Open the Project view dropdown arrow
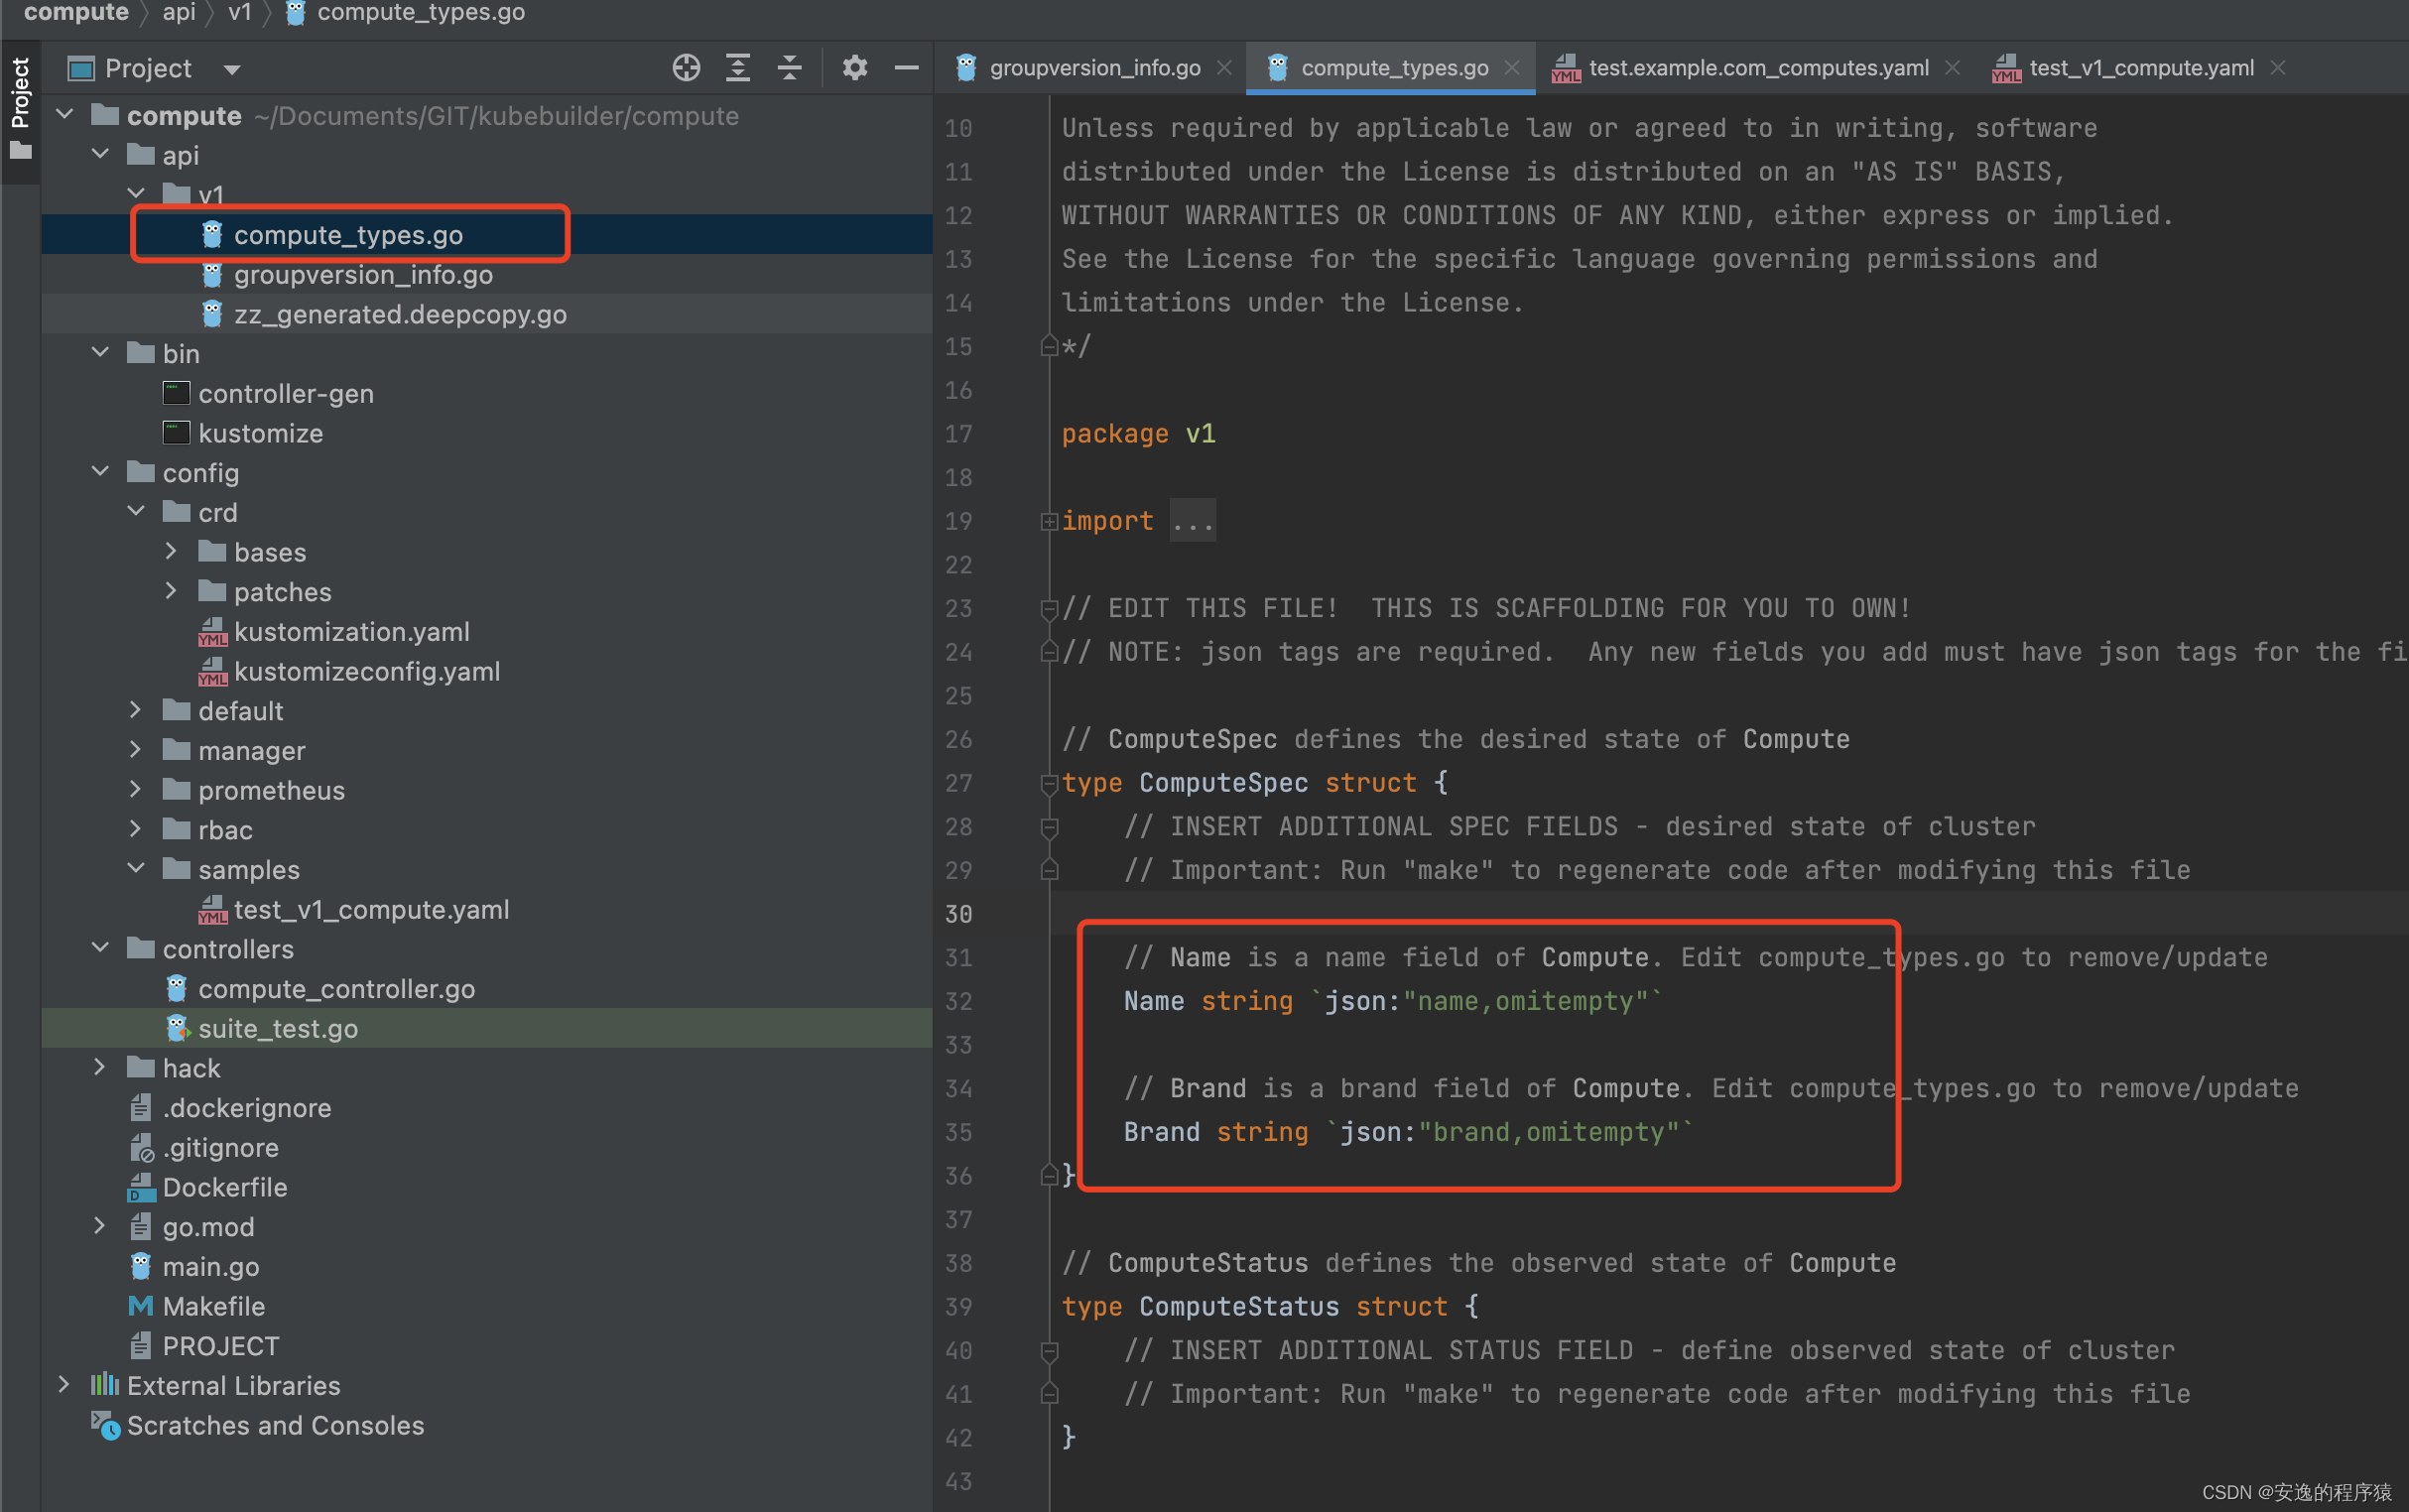 [x=232, y=70]
